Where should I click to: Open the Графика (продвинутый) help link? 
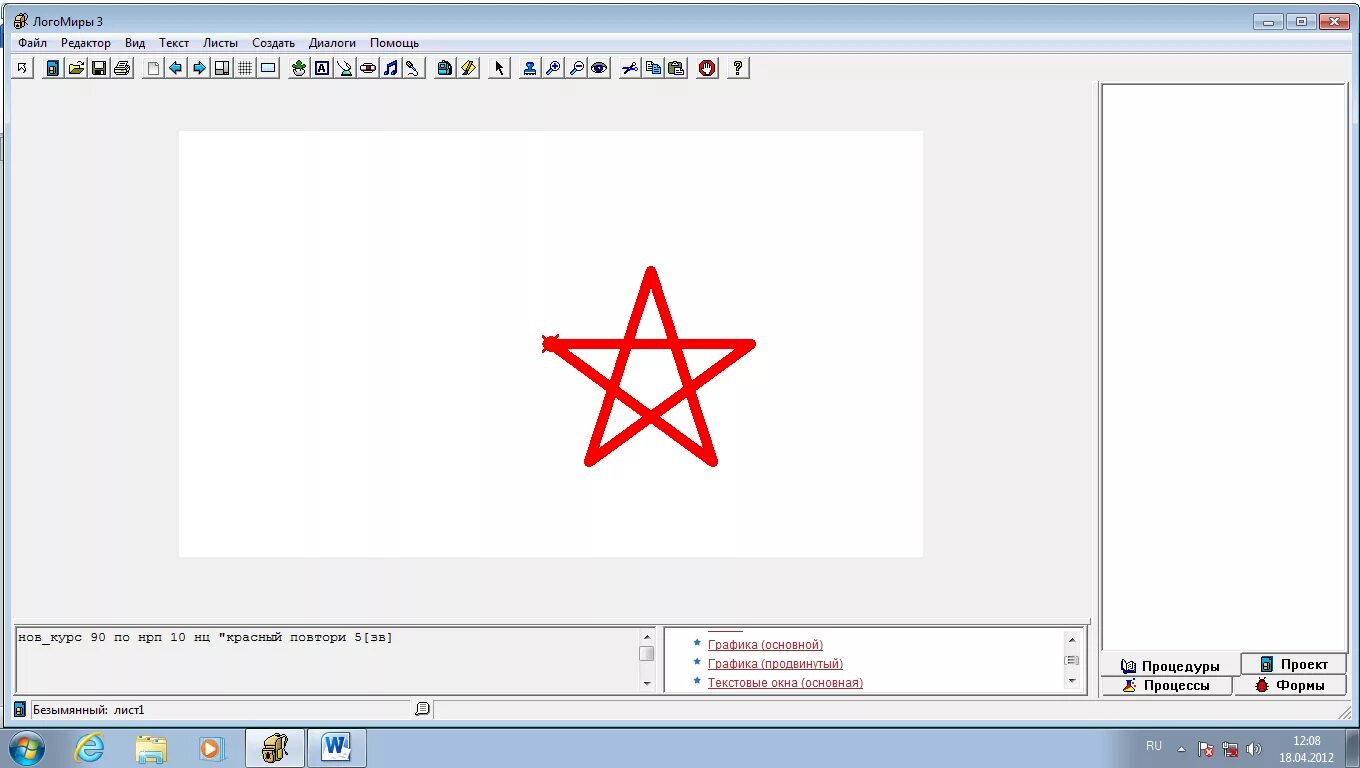point(775,664)
